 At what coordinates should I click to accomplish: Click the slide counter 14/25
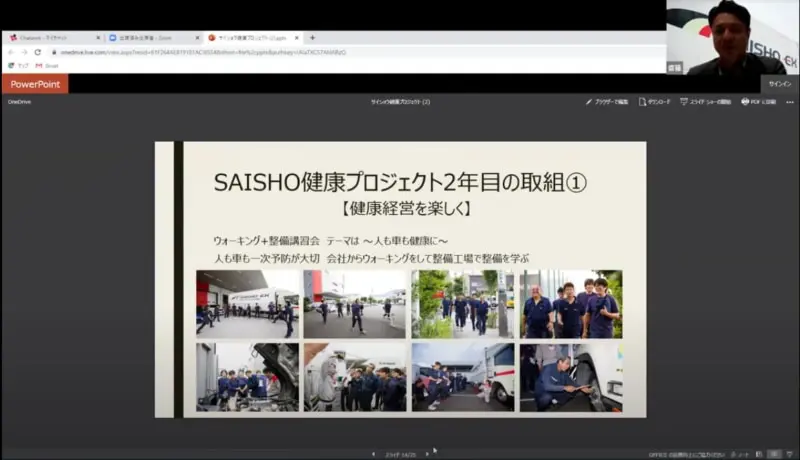[401, 454]
